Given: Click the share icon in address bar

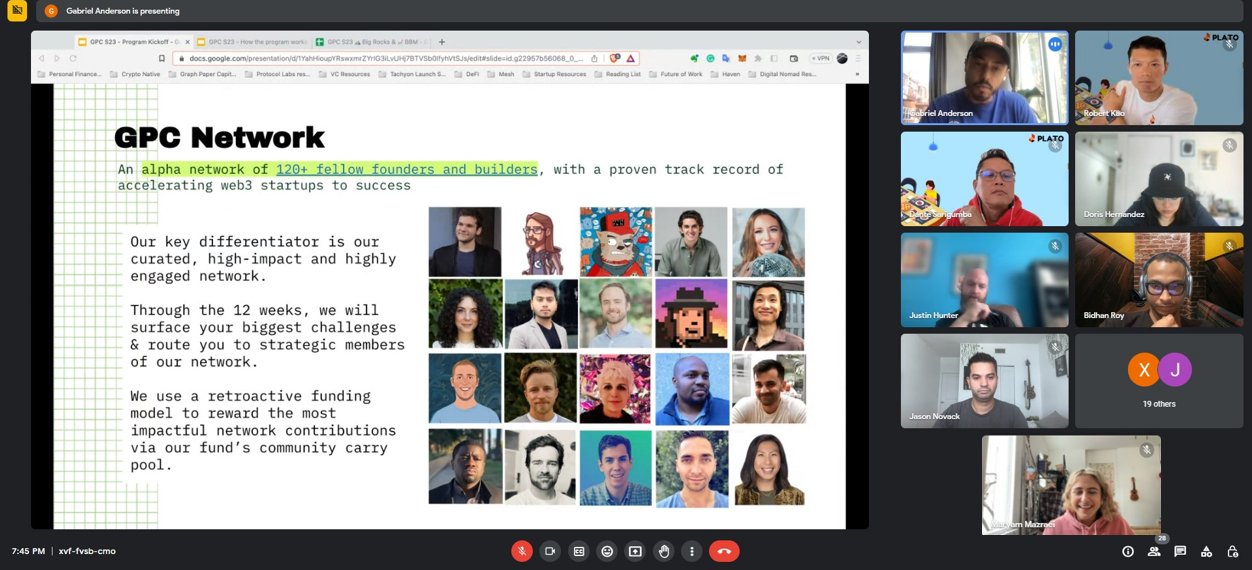Looking at the screenshot, I should [x=595, y=58].
